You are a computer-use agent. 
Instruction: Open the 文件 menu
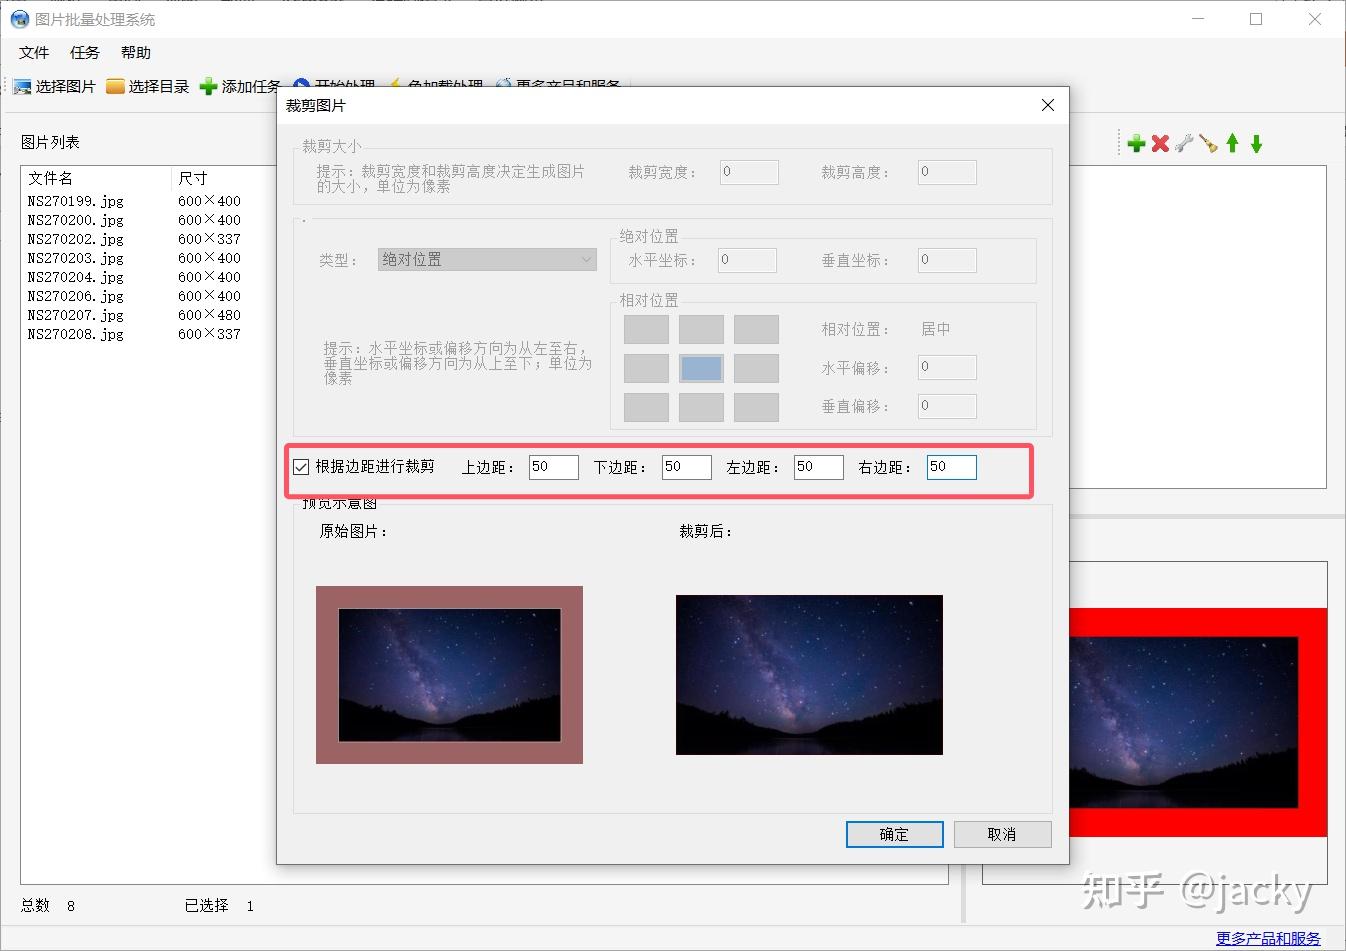(x=33, y=52)
